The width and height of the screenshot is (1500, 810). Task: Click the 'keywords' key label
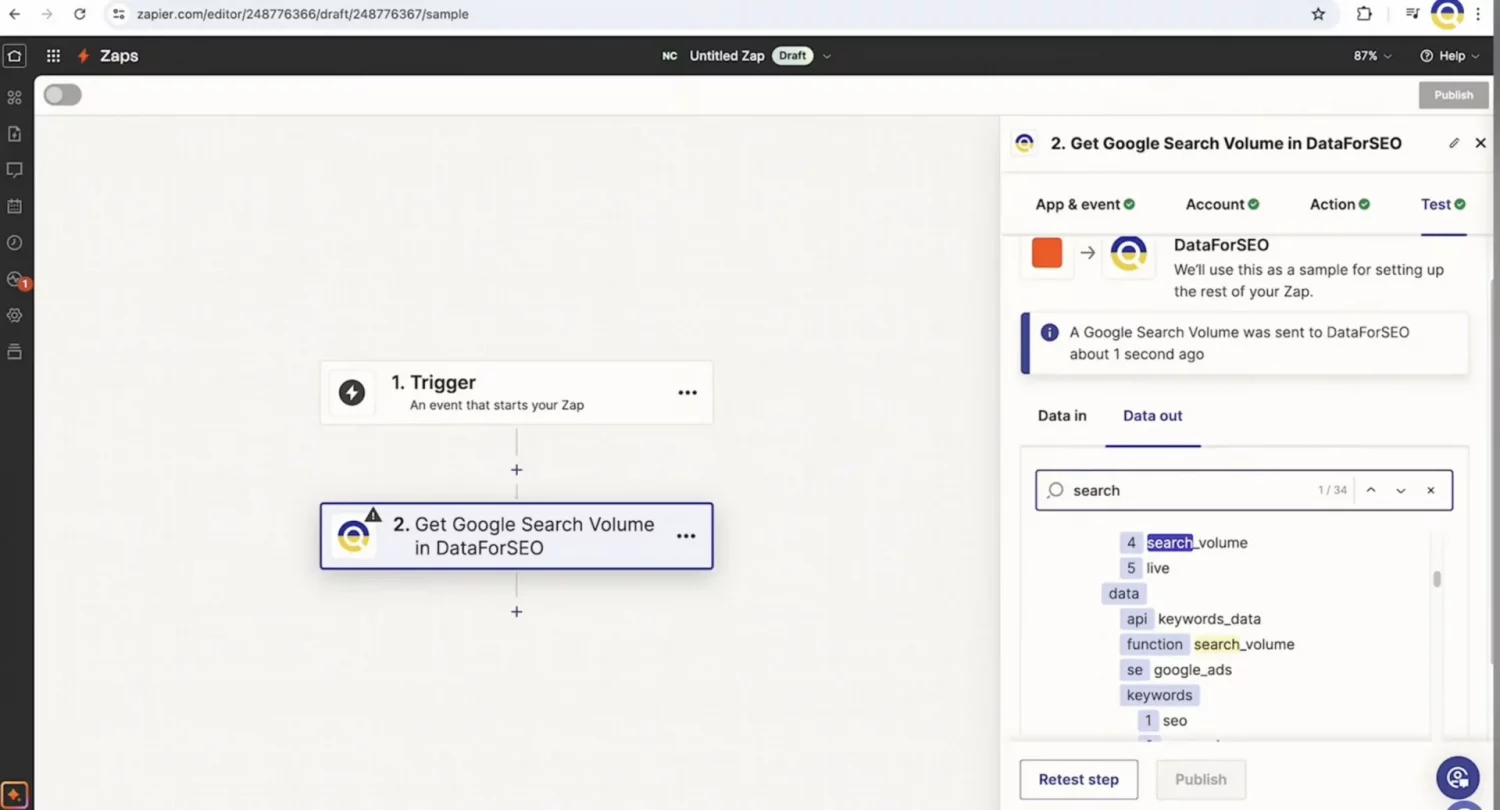click(1159, 695)
